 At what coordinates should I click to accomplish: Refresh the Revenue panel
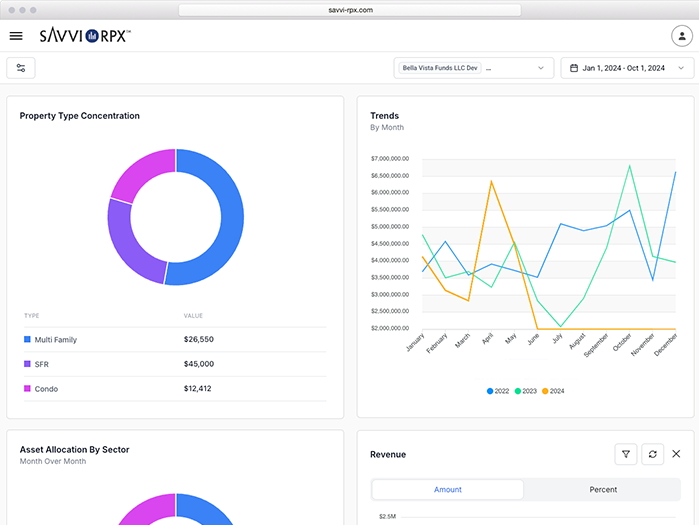[x=652, y=454]
